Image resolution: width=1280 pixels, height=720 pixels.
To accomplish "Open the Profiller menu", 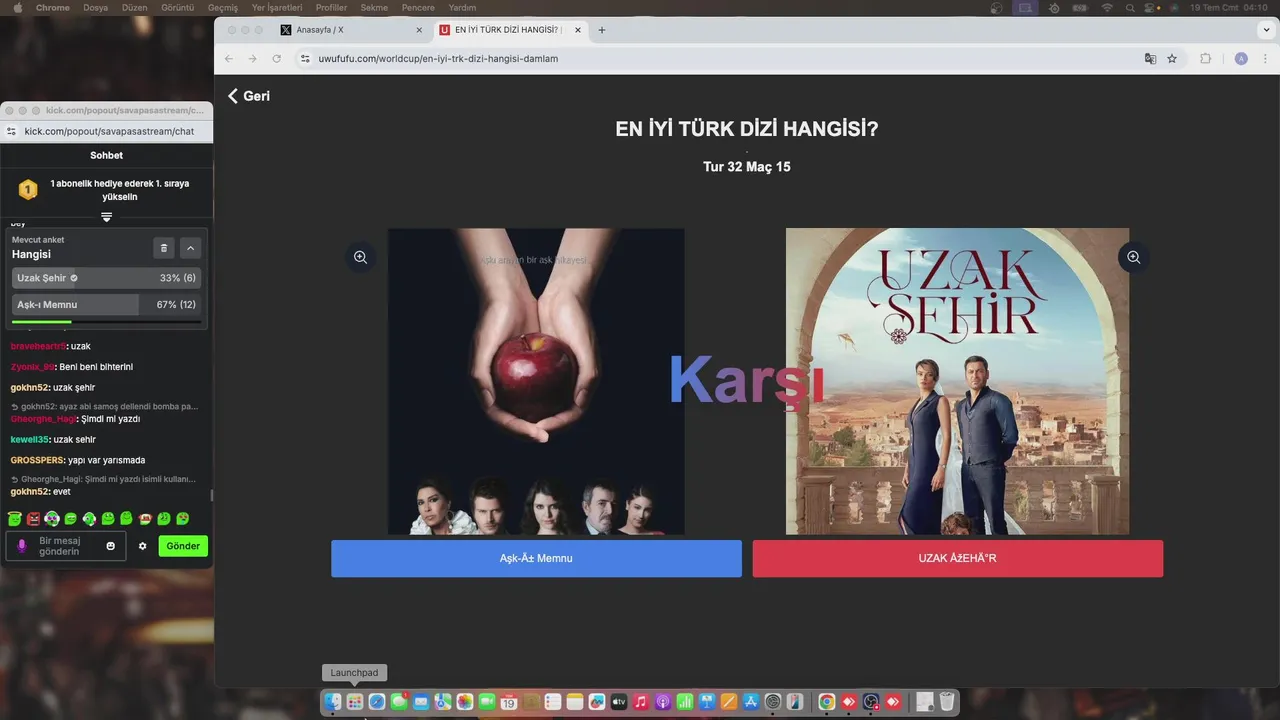I will pyautogui.click(x=332, y=7).
